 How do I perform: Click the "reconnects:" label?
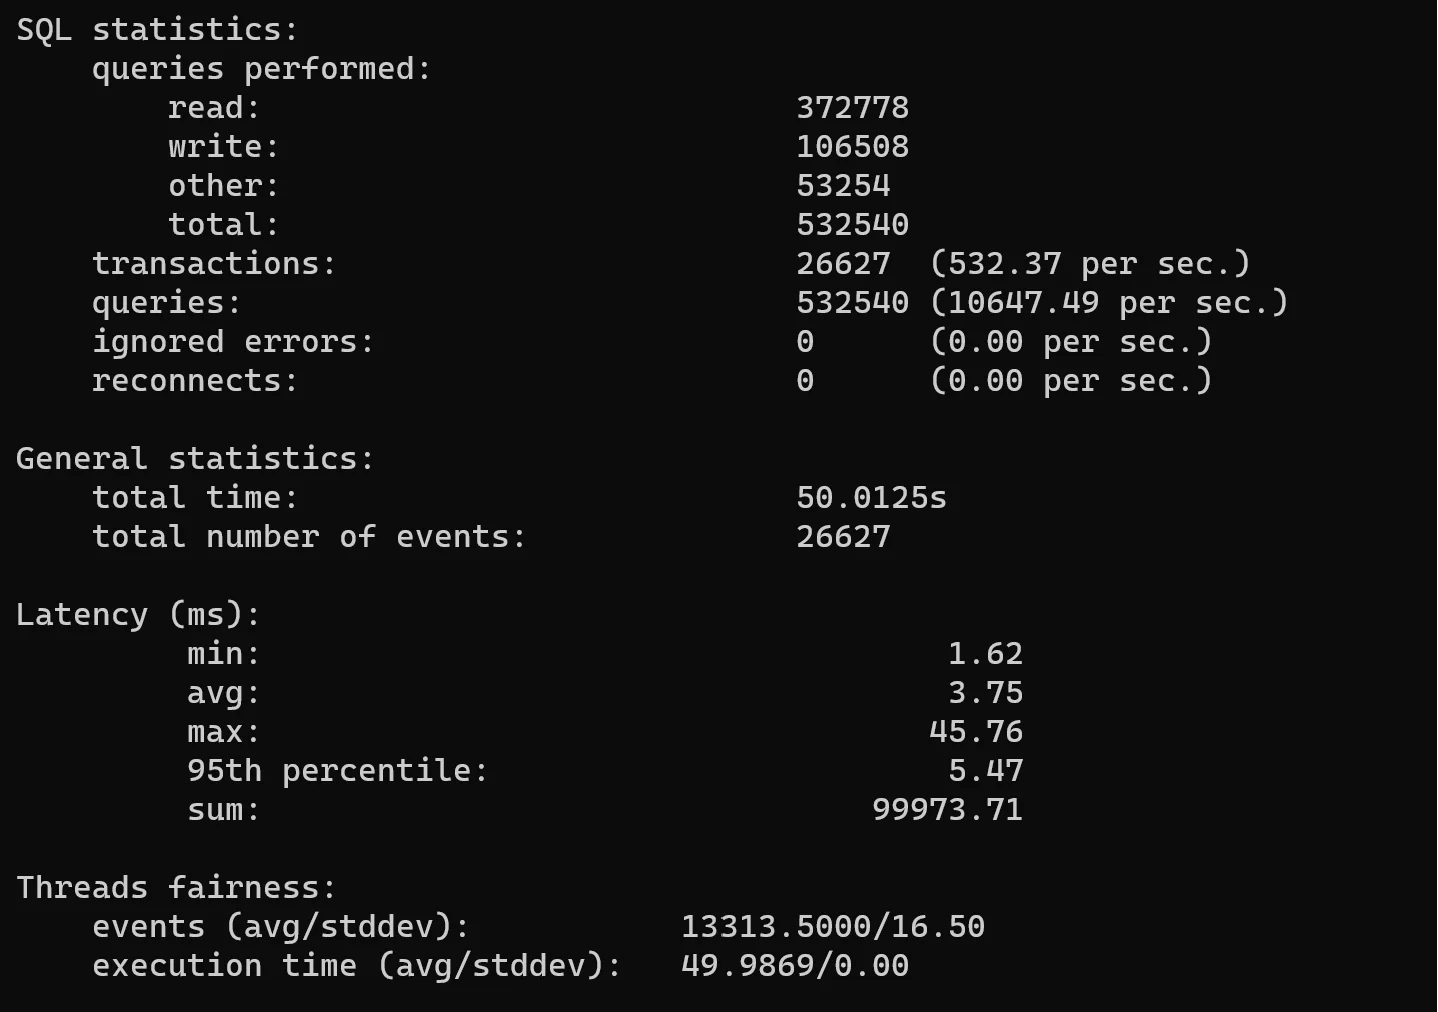[195, 381]
